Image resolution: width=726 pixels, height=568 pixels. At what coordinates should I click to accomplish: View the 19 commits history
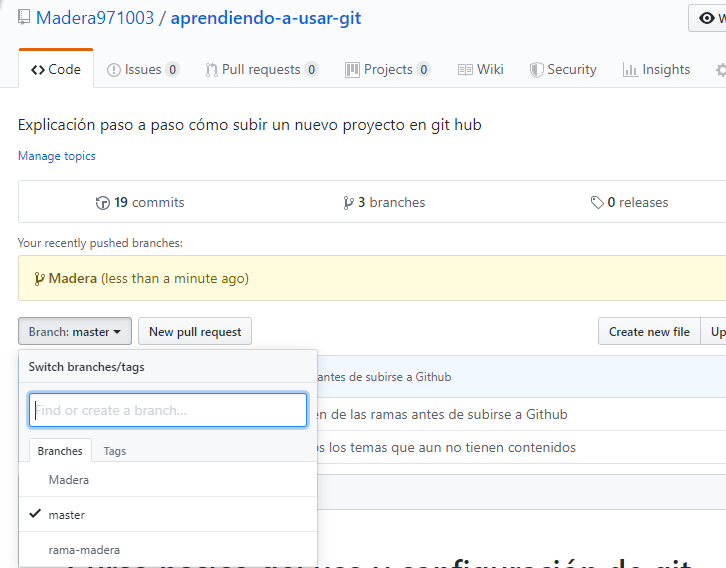(x=140, y=202)
